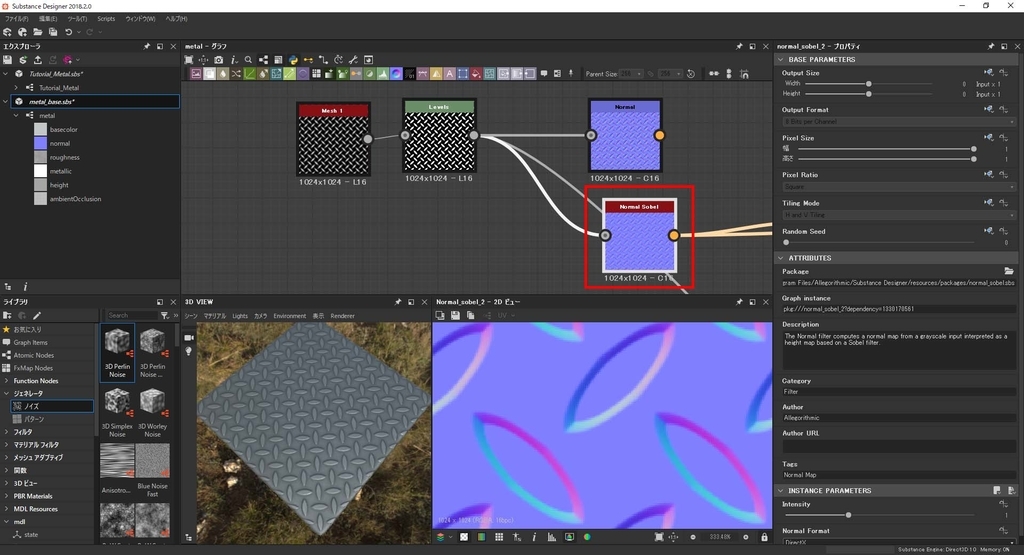Open Environment menu in 3D view
The width and height of the screenshot is (1024, 555).
[x=289, y=316]
